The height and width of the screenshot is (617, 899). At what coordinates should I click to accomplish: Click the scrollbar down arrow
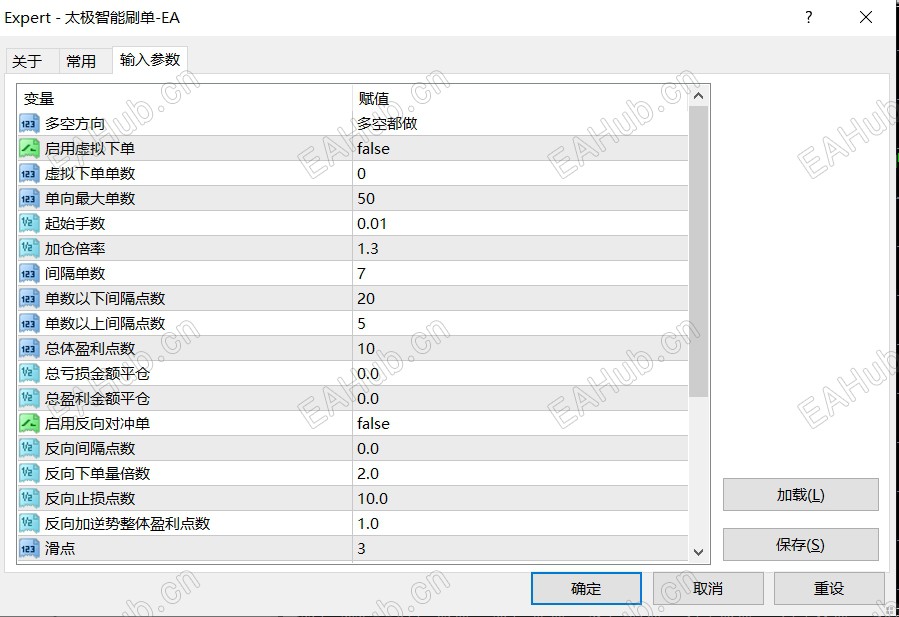click(x=699, y=551)
